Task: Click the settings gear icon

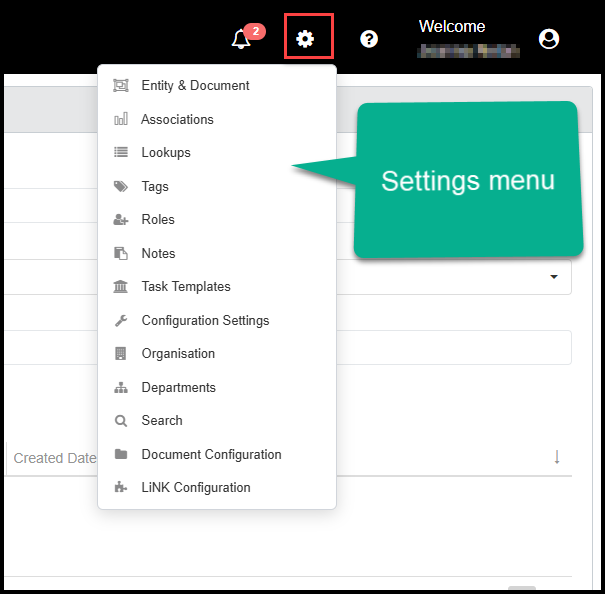Action: coord(306,39)
